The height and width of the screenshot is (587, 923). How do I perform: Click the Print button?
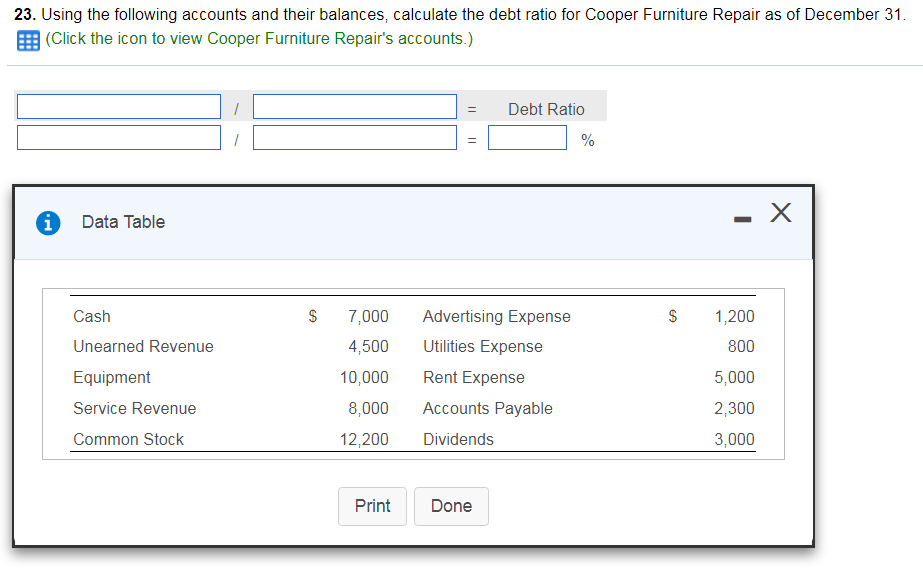coord(372,506)
